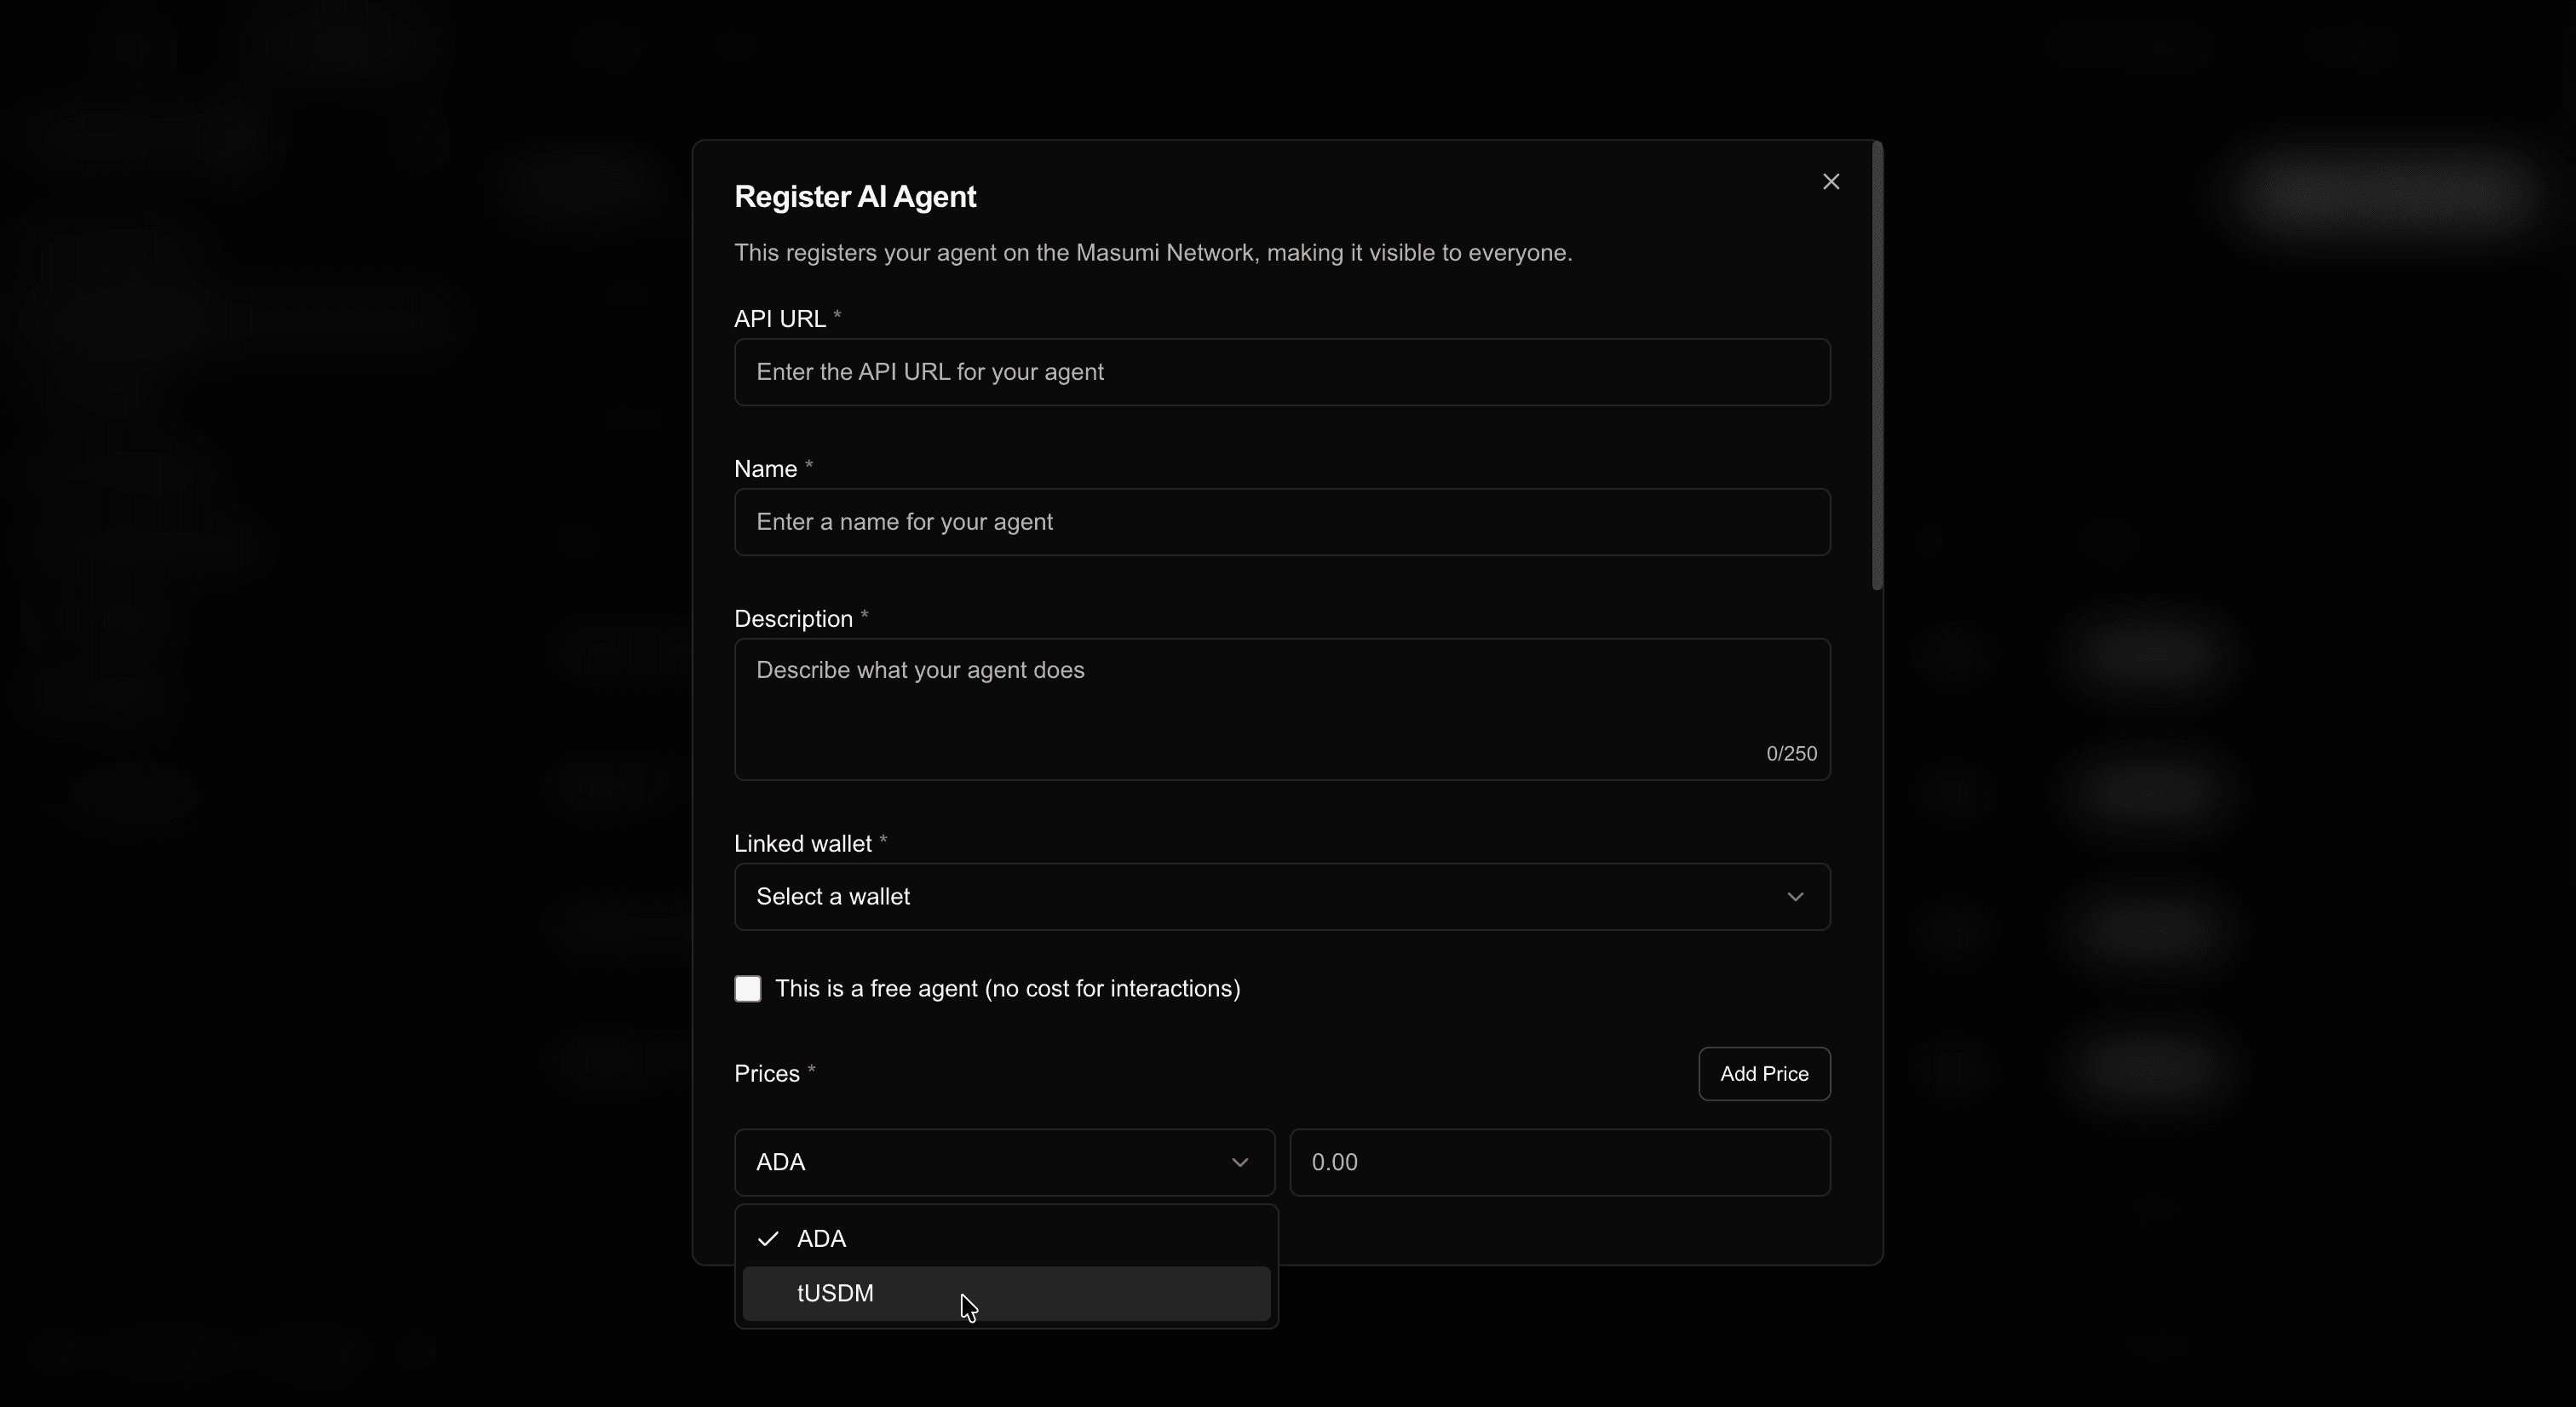The height and width of the screenshot is (1407, 2576).
Task: Open the Select a wallet dropdown
Action: pos(1281,896)
